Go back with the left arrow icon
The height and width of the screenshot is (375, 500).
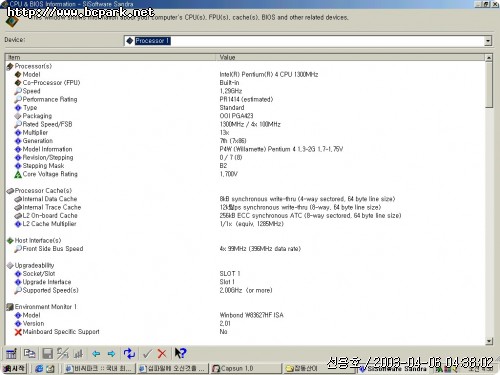click(x=96, y=353)
